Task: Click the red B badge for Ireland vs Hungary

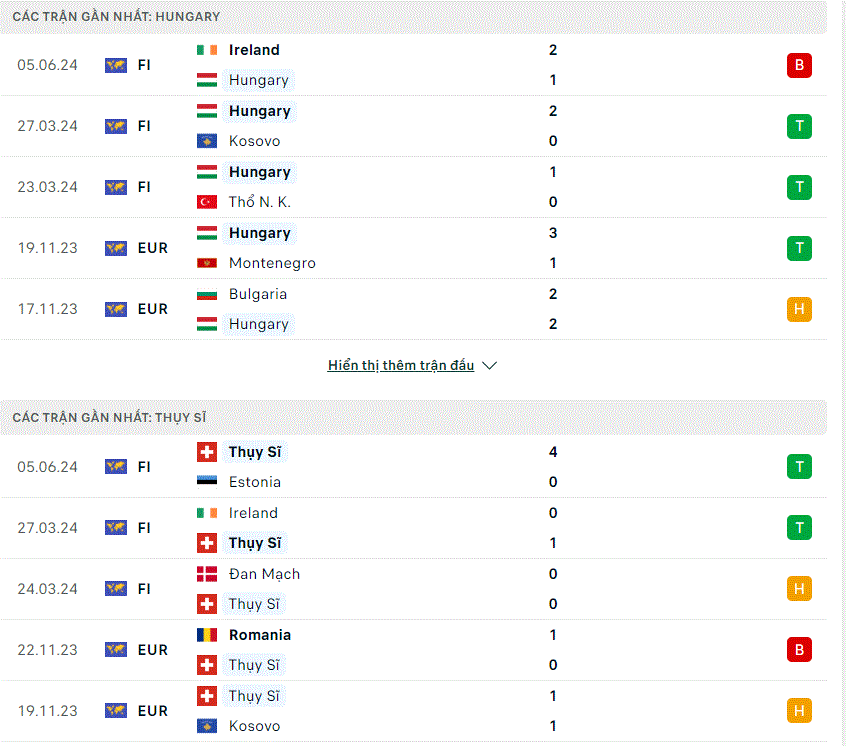Action: pyautogui.click(x=799, y=65)
